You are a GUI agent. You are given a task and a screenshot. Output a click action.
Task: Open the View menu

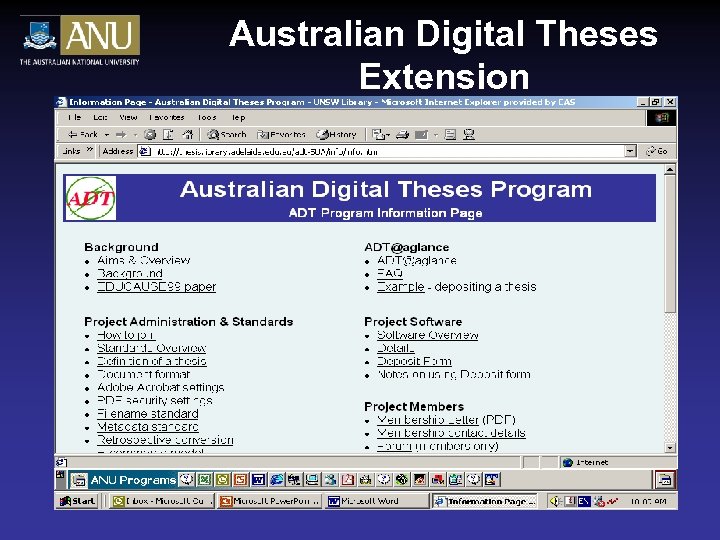click(128, 118)
